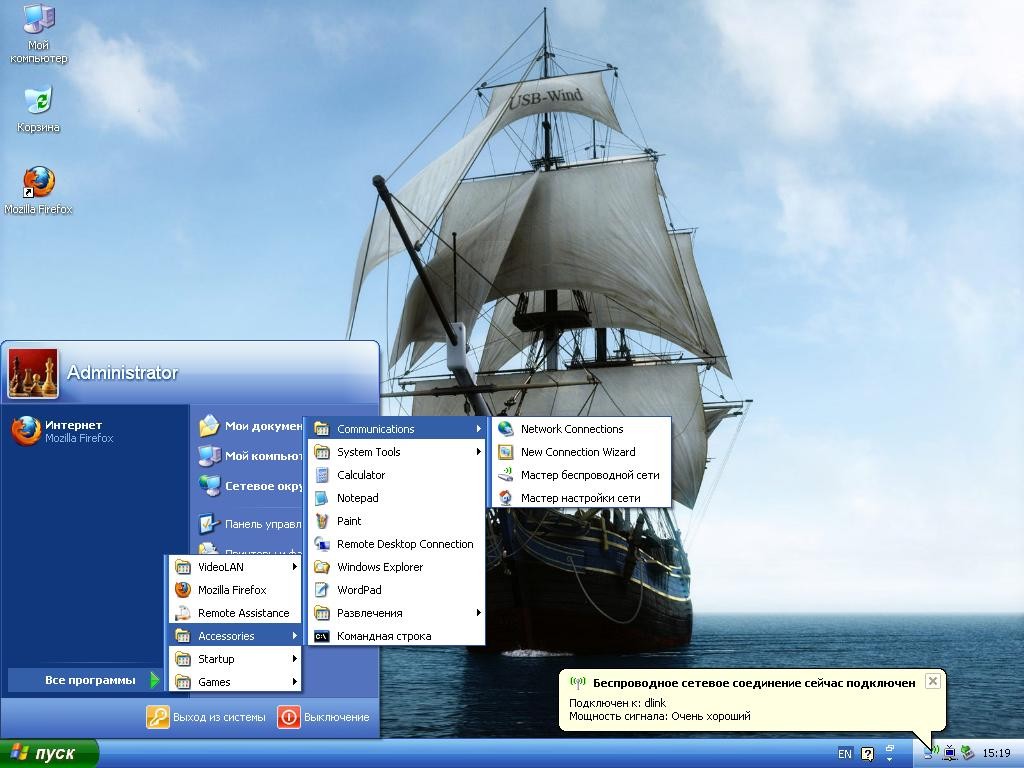Click Выход из системы log off button
This screenshot has height=768, width=1024.
click(x=206, y=717)
